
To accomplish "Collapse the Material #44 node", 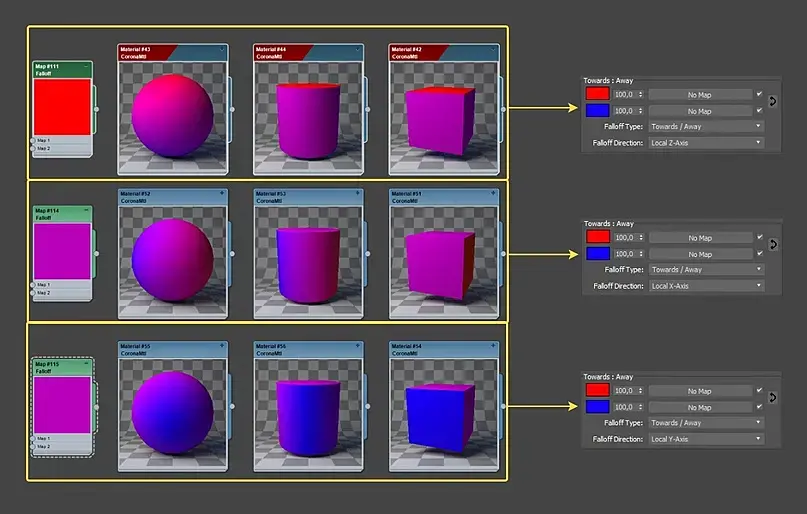I will tap(357, 49).
